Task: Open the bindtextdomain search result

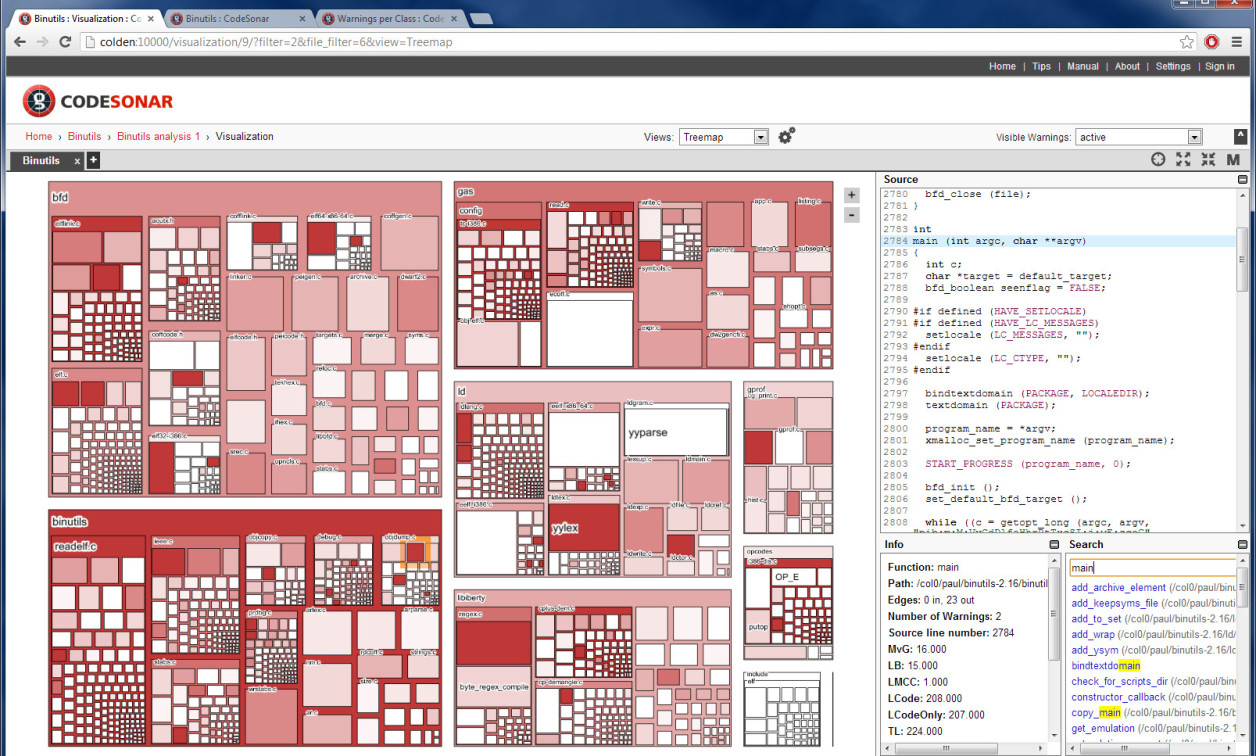Action: coord(1106,665)
